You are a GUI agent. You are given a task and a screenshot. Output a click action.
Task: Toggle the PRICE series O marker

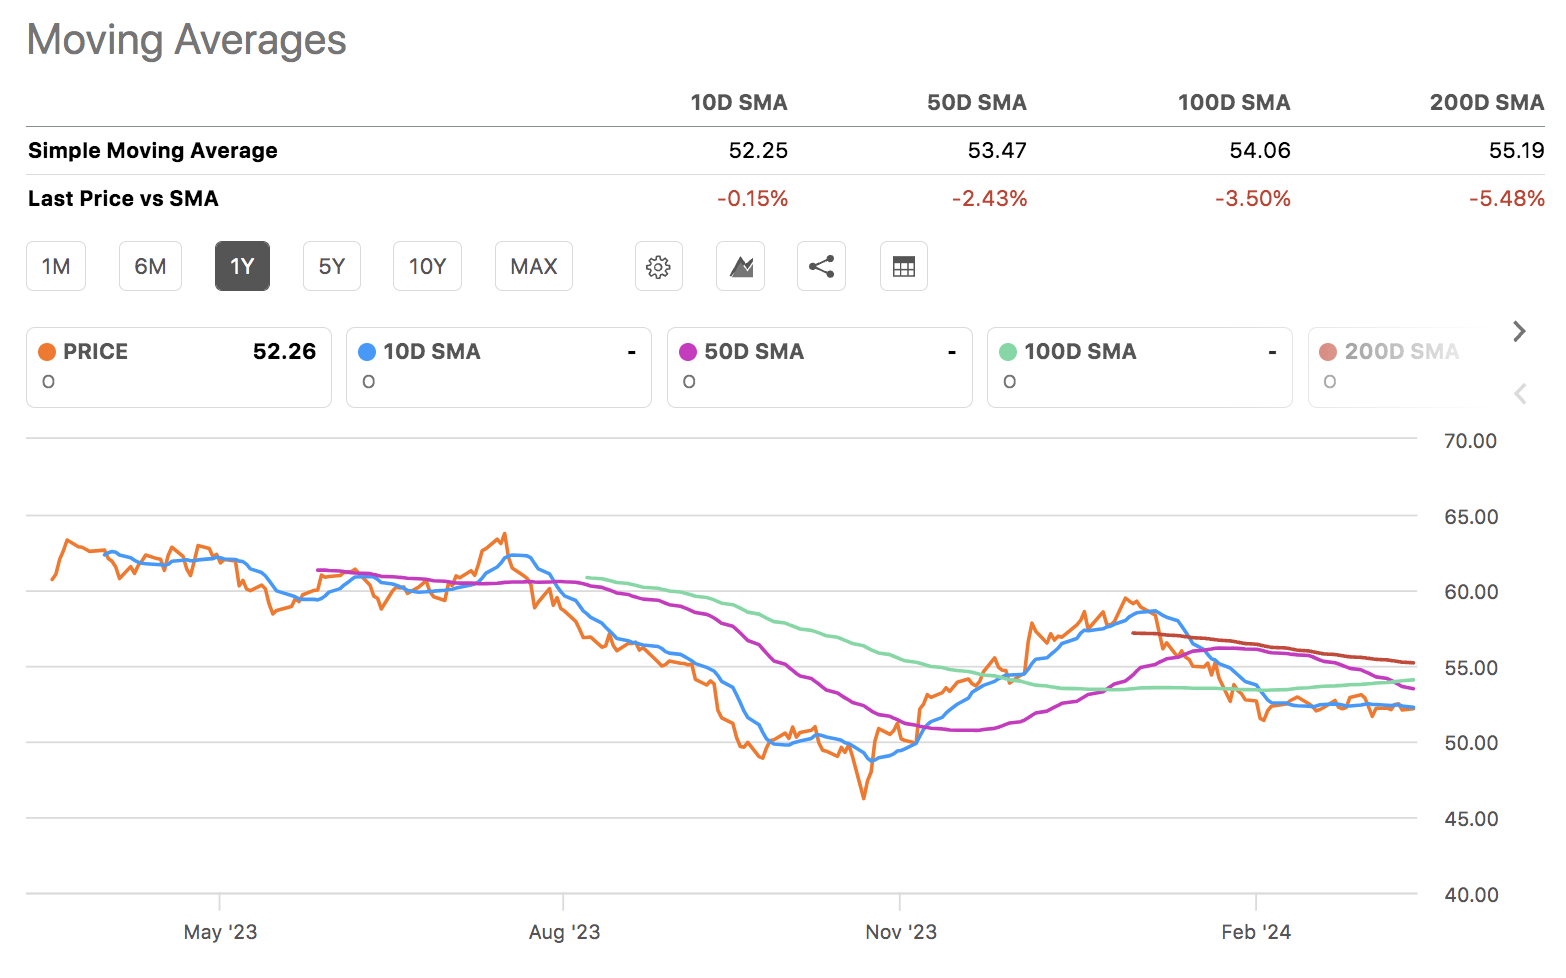48,381
